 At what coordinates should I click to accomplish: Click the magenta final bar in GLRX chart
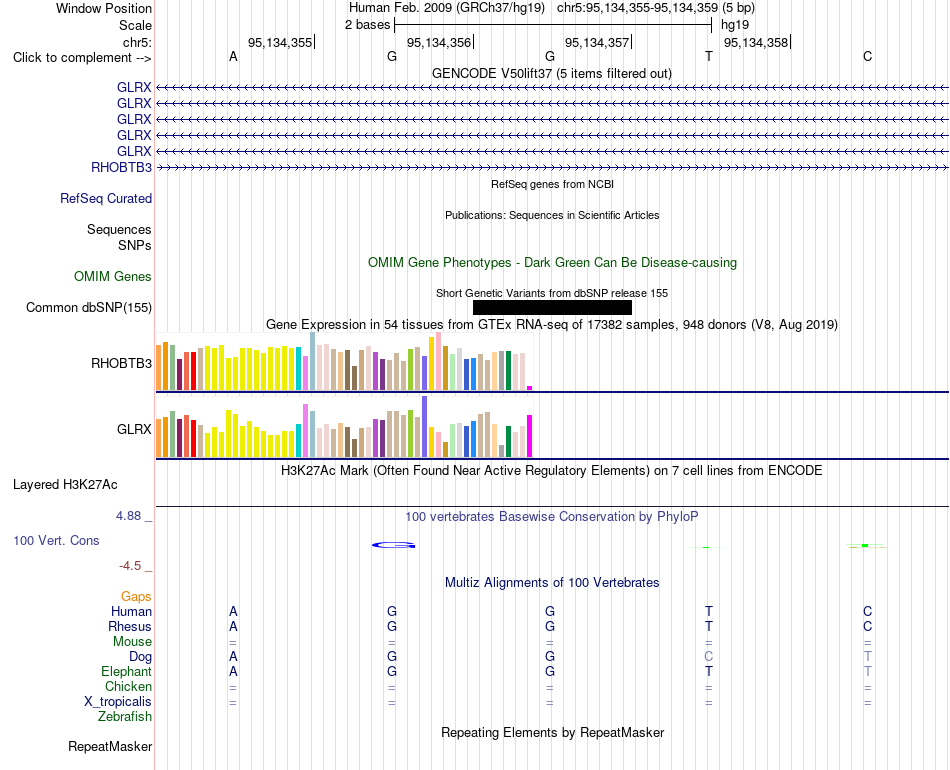point(530,436)
